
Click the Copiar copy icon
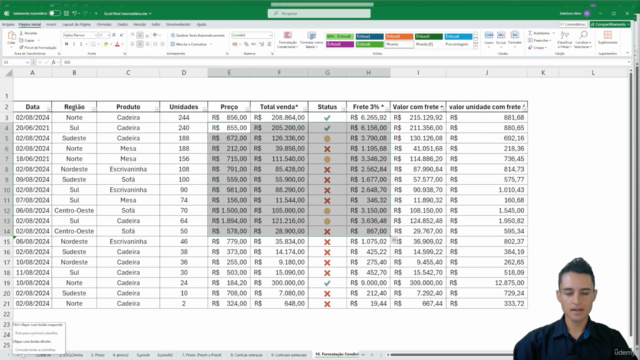click(22, 40)
